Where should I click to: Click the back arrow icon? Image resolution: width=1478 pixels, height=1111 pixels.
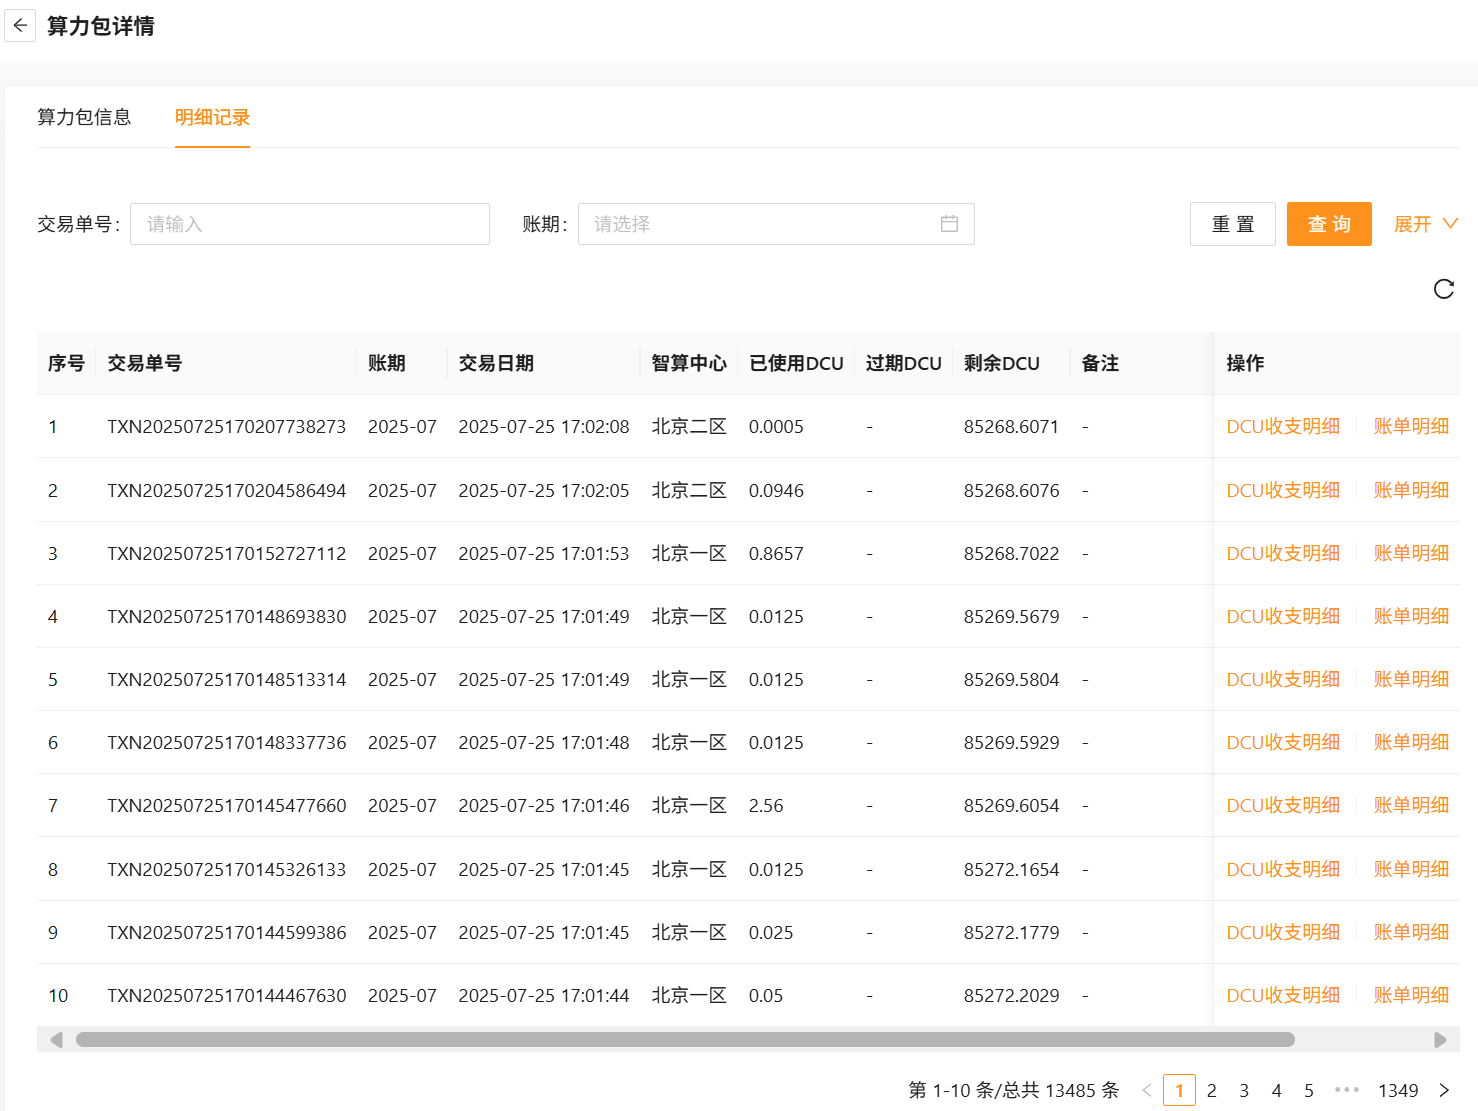(20, 26)
